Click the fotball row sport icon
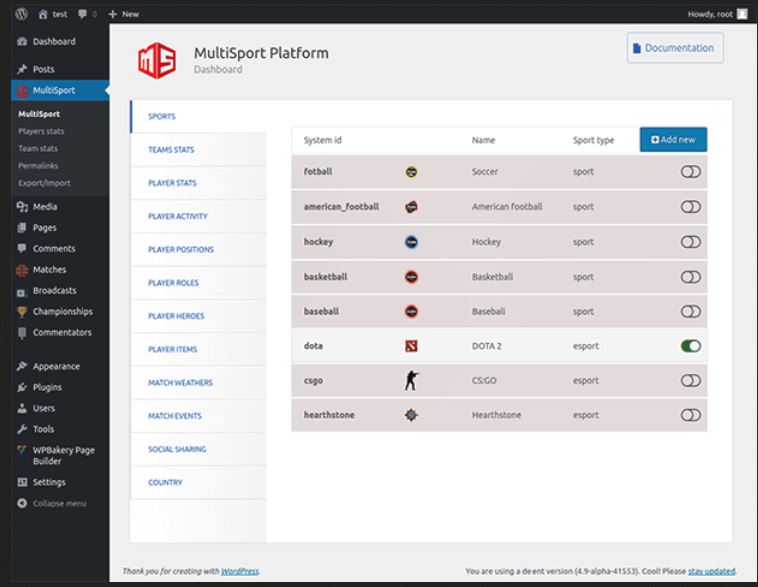This screenshot has width=758, height=587. 411,172
